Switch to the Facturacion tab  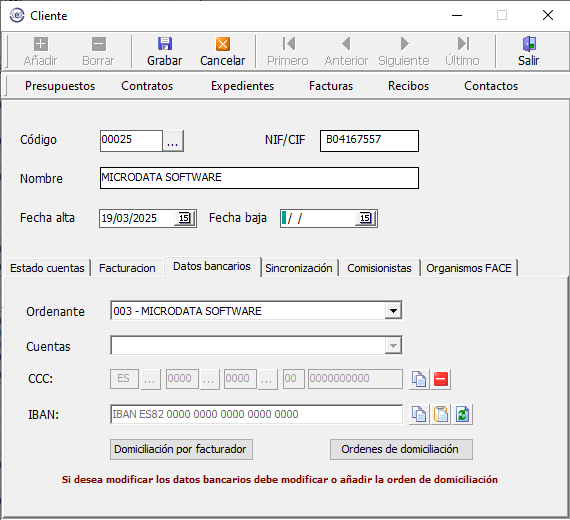coord(127,268)
